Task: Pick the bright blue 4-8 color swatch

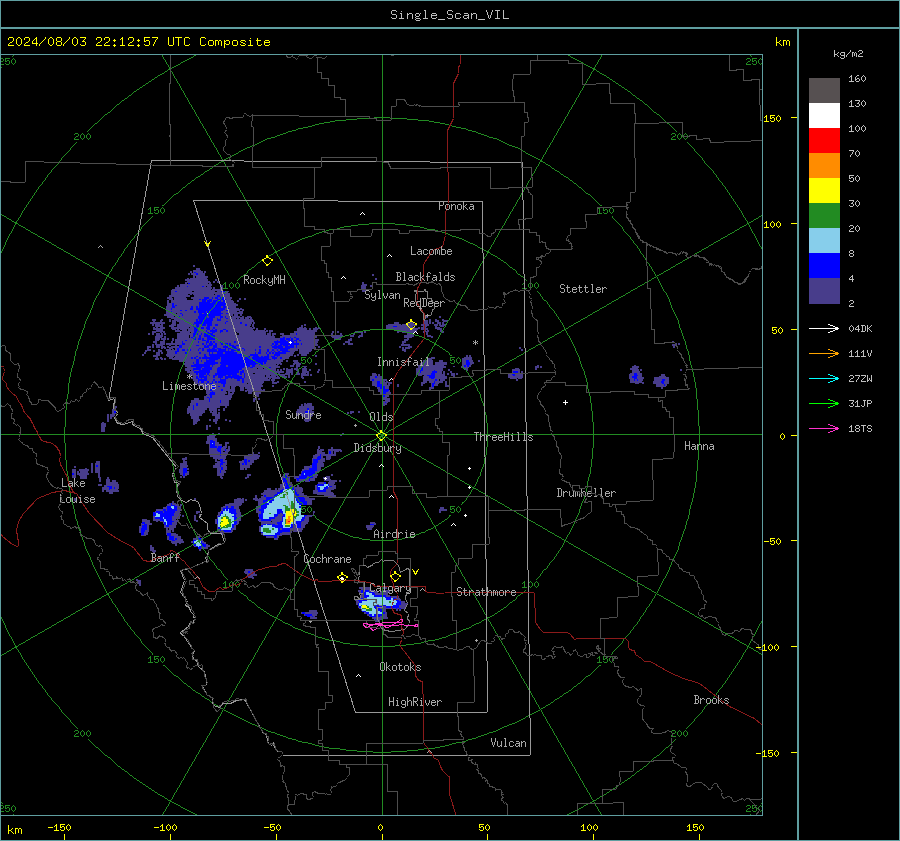Action: click(824, 266)
